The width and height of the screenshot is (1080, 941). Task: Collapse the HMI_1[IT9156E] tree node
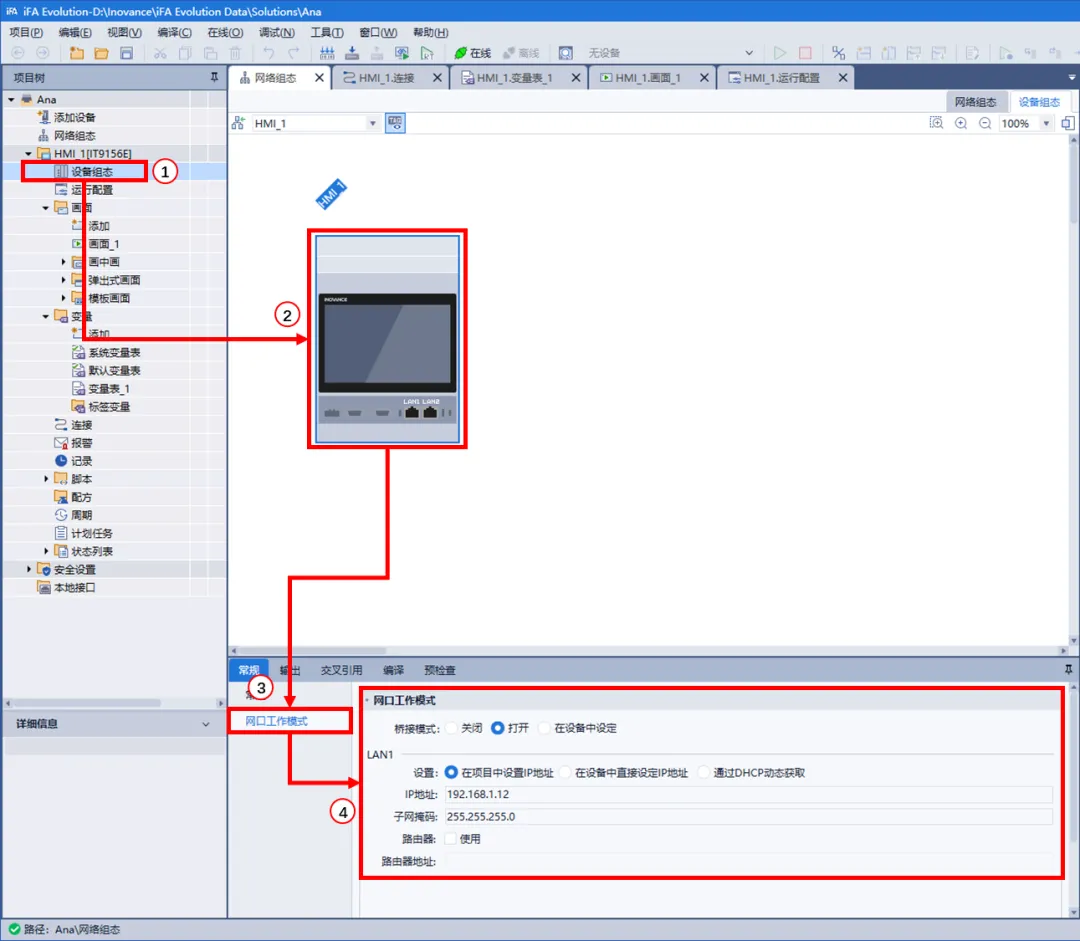point(28,154)
